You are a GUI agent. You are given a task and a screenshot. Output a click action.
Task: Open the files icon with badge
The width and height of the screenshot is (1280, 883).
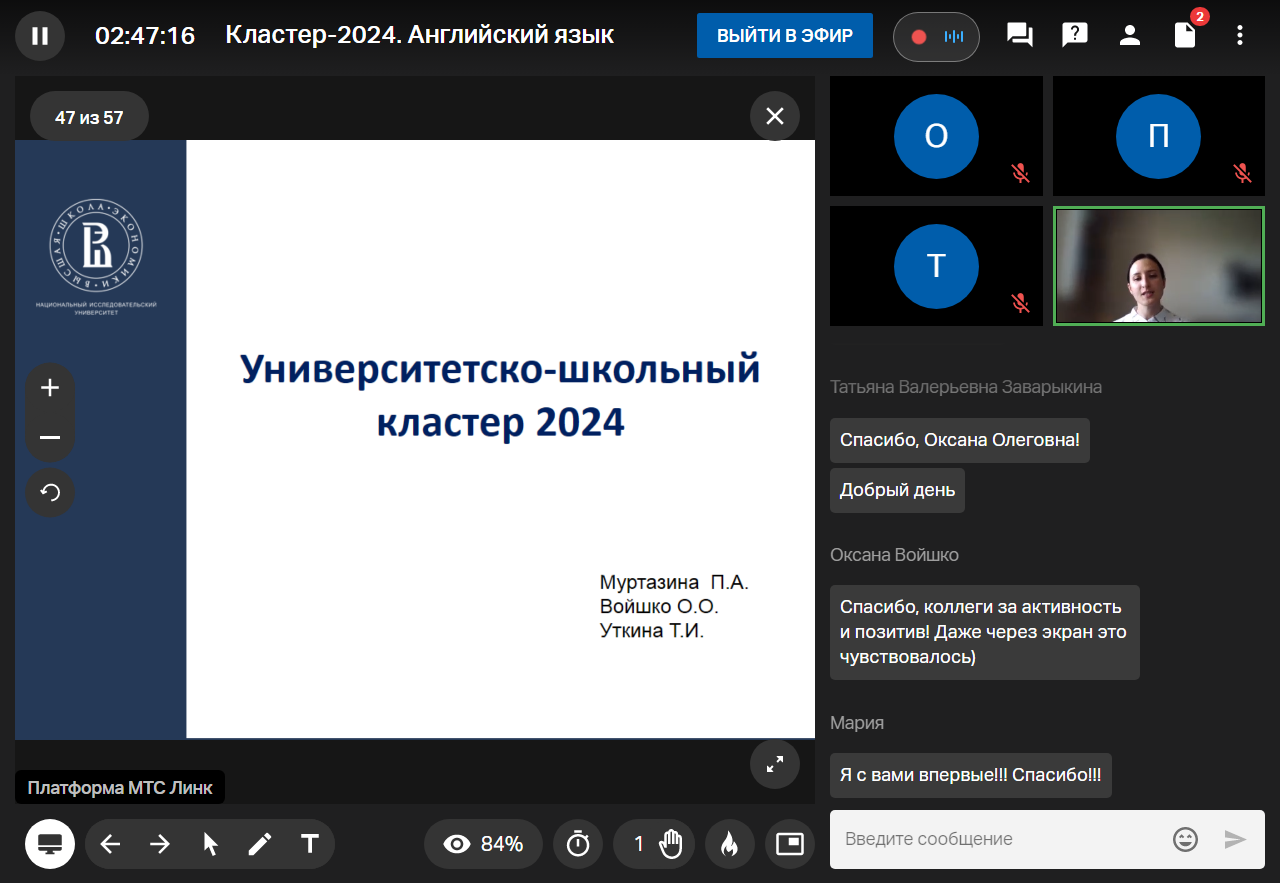[x=1185, y=36]
